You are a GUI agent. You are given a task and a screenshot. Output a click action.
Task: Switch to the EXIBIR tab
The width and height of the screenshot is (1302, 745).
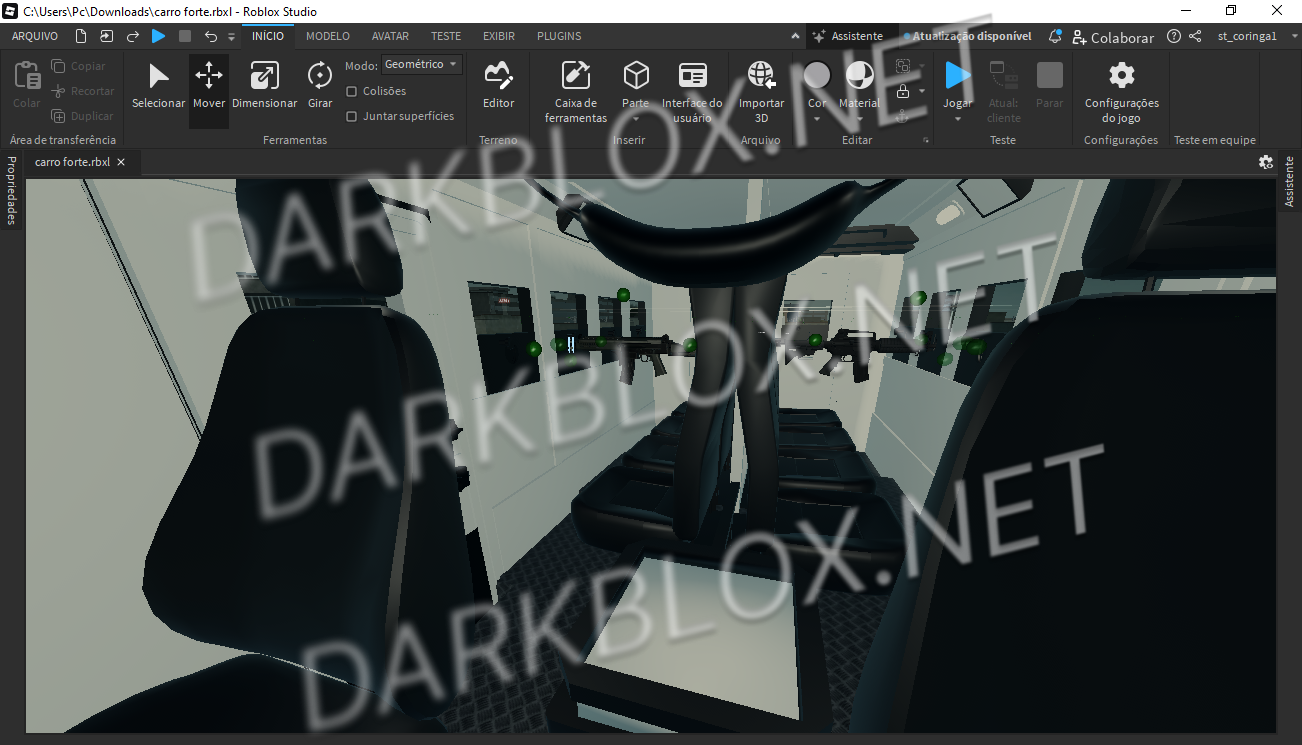tap(499, 36)
